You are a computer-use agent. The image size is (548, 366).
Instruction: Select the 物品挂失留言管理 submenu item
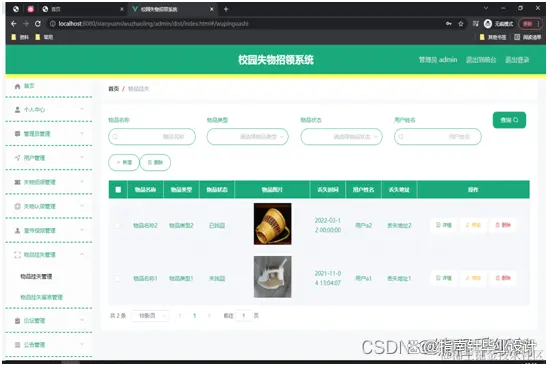pyautogui.click(x=41, y=297)
